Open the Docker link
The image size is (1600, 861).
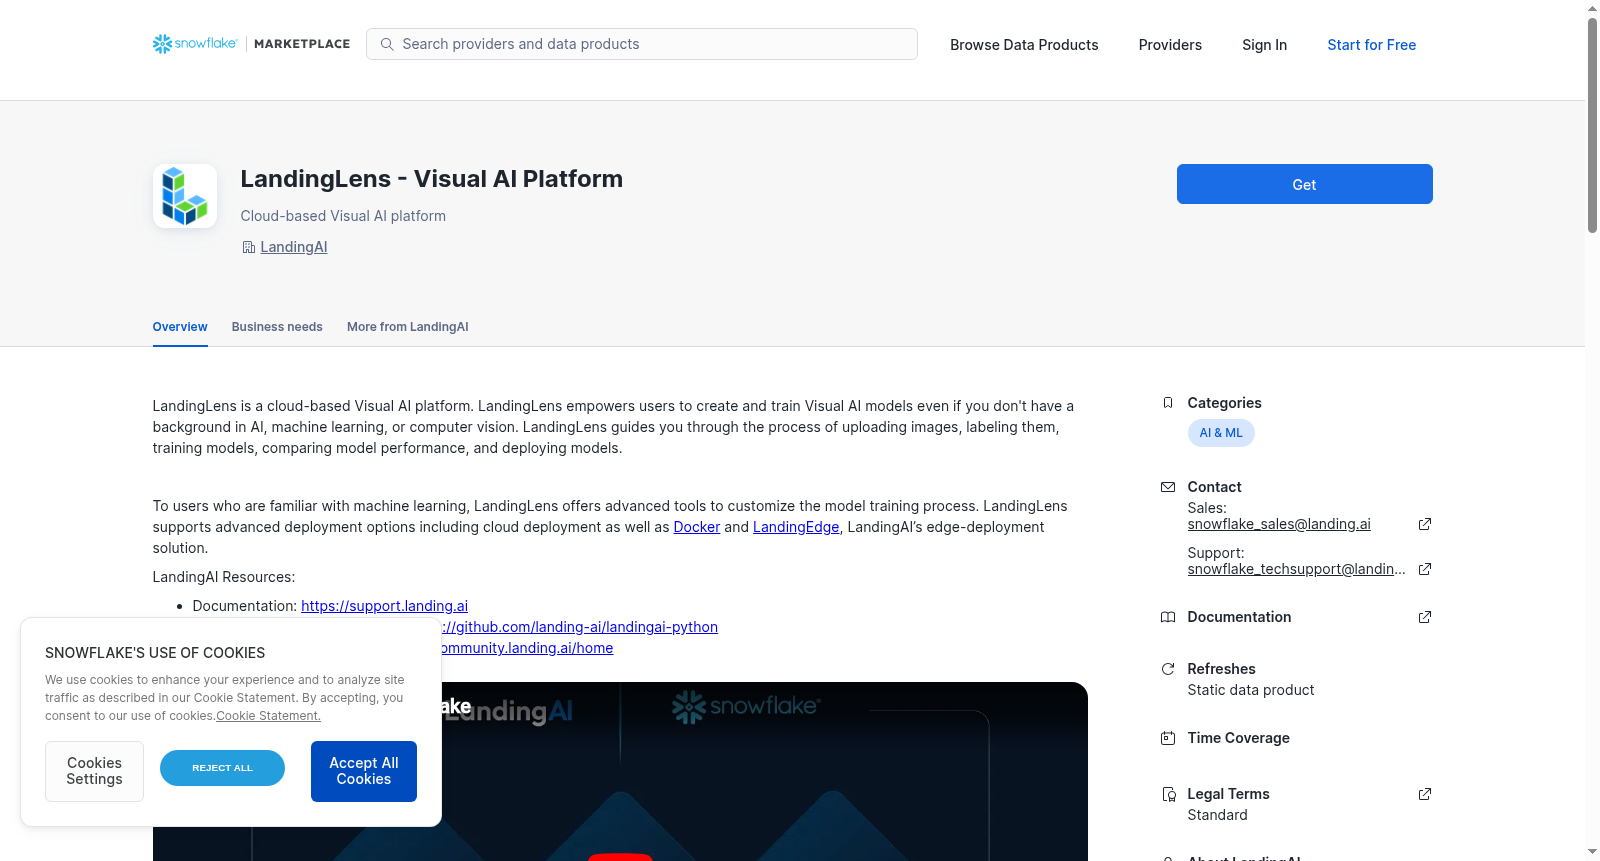tap(697, 527)
